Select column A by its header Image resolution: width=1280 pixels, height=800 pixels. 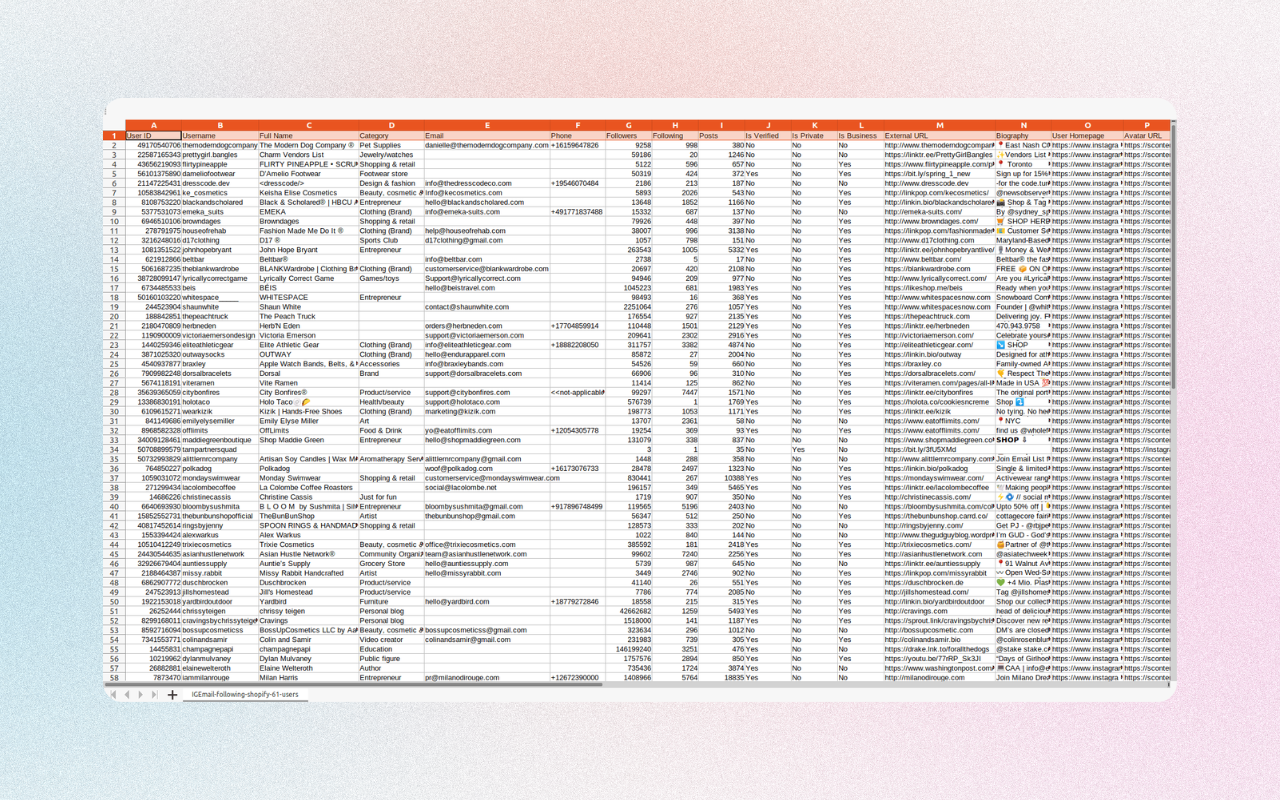point(153,126)
